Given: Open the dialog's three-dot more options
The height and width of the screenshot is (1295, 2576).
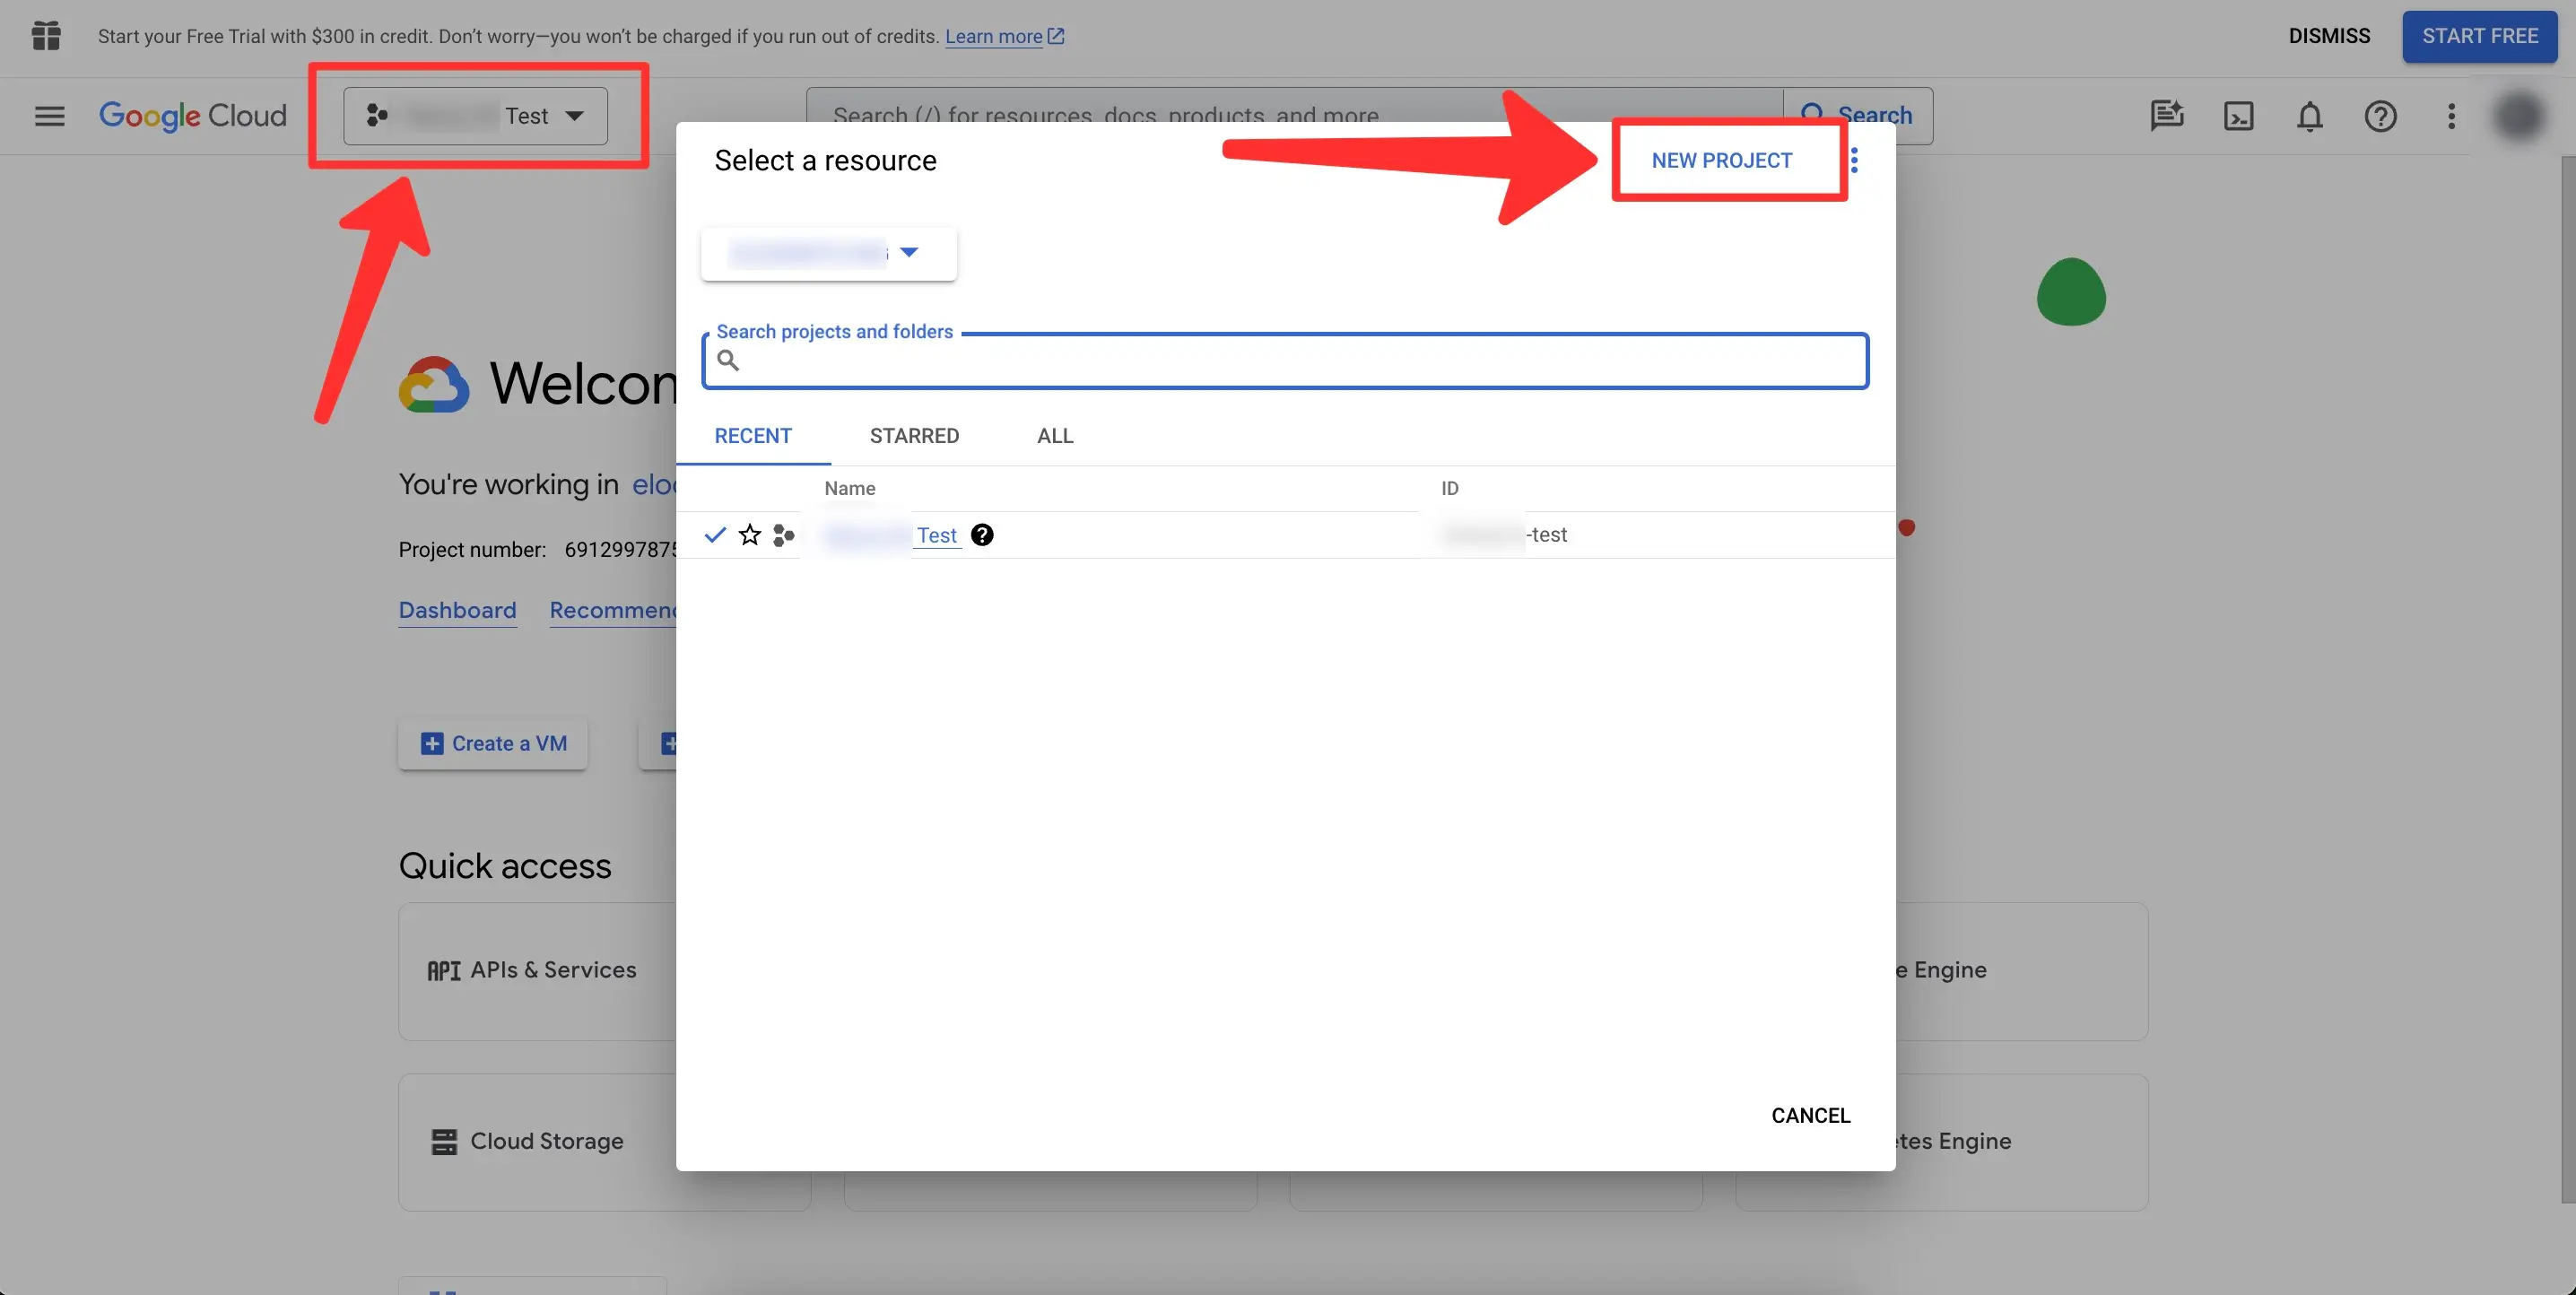Looking at the screenshot, I should pyautogui.click(x=1855, y=160).
